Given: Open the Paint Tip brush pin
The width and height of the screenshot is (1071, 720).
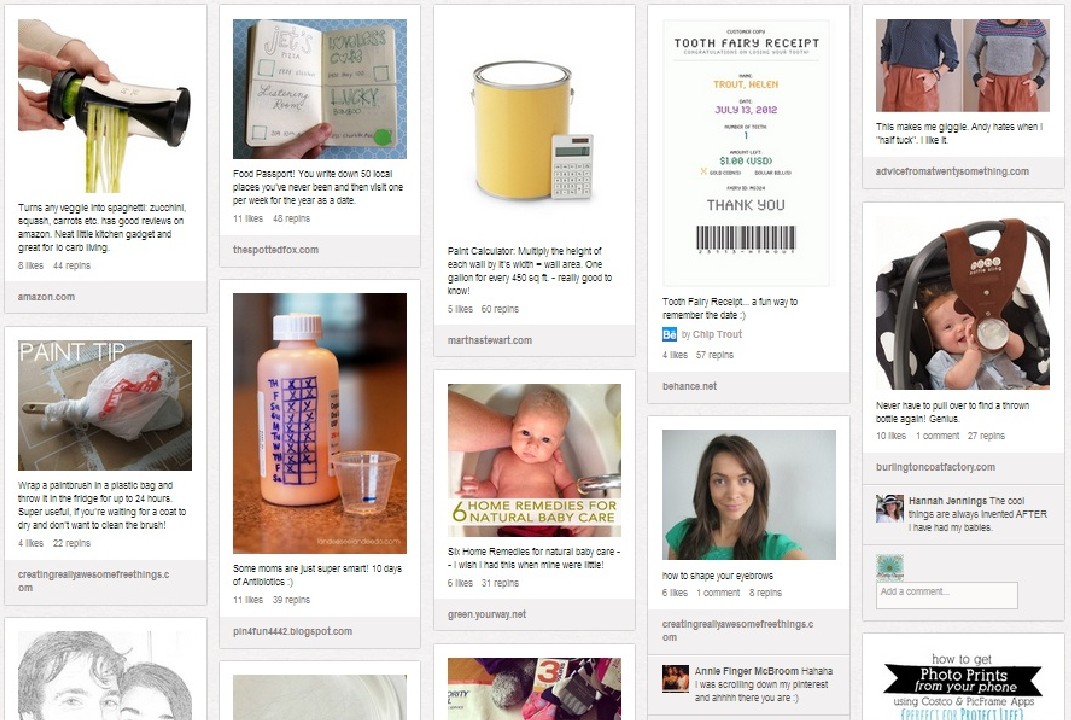Looking at the screenshot, I should click(x=105, y=406).
